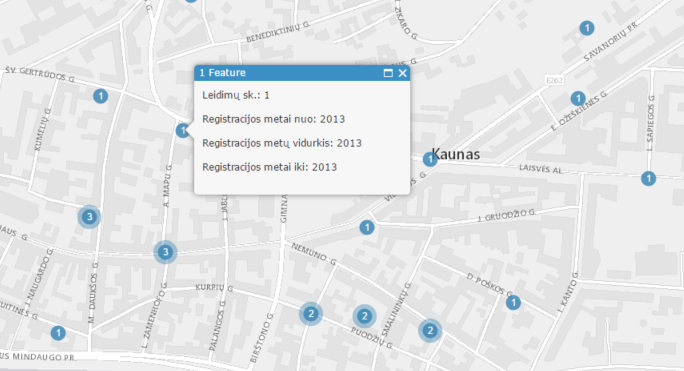Click the Leidimų sk.: 1 text
The height and width of the screenshot is (371, 684).
click(236, 95)
